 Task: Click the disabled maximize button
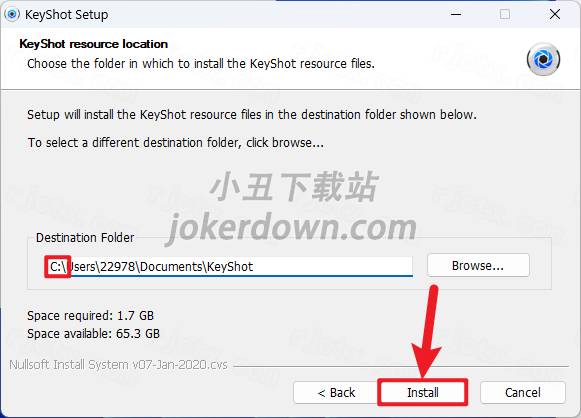pyautogui.click(x=505, y=14)
